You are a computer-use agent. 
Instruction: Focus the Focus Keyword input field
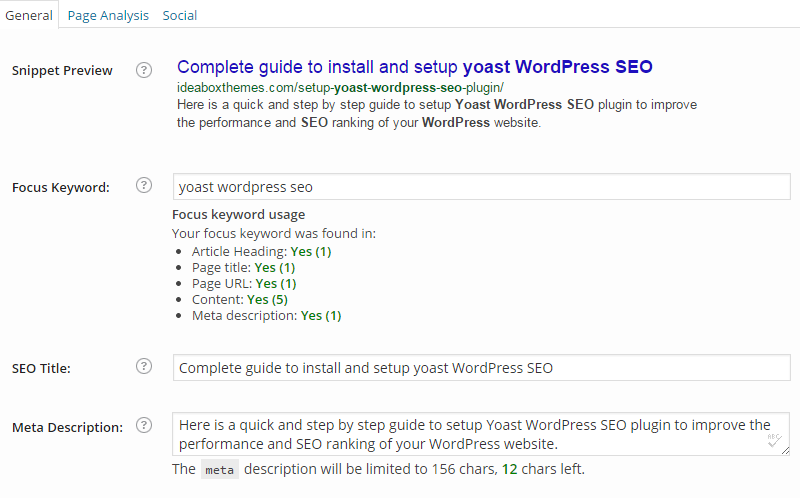coord(482,187)
